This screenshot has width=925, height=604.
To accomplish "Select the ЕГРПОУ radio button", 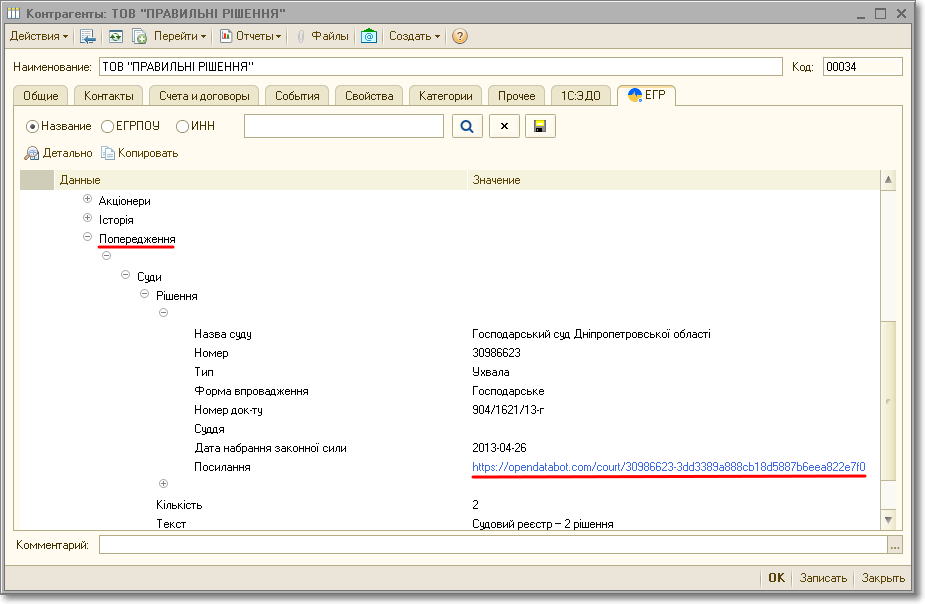I will [107, 126].
